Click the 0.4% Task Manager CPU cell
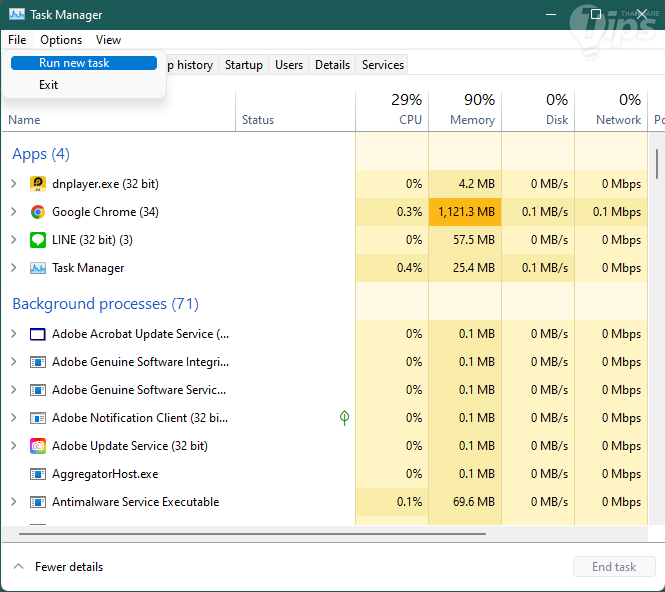Viewport: 665px width, 592px height. click(x=392, y=268)
